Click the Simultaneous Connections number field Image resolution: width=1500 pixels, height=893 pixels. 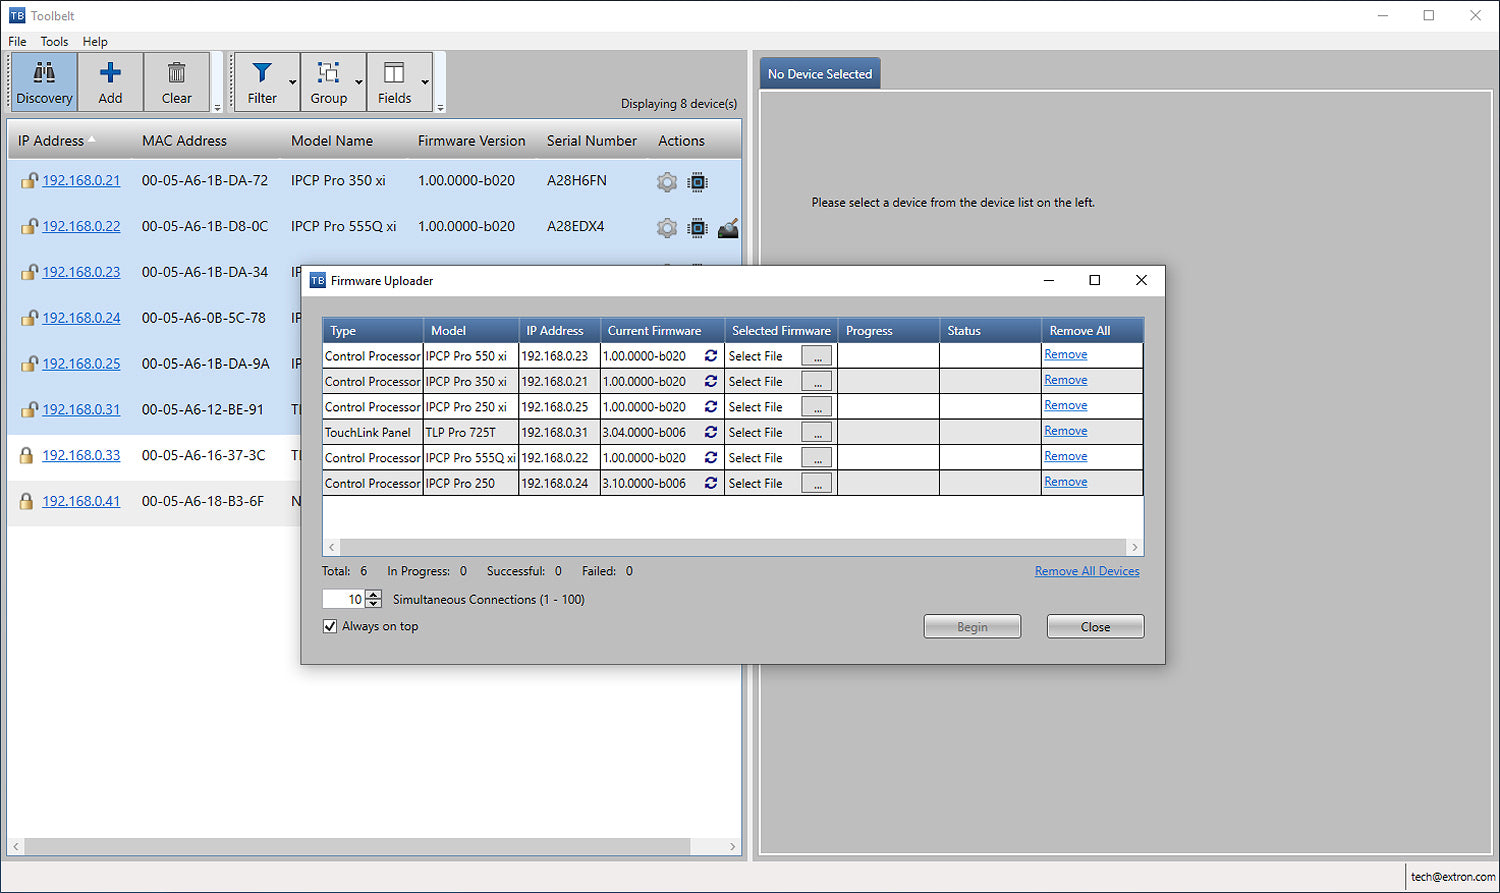[344, 599]
